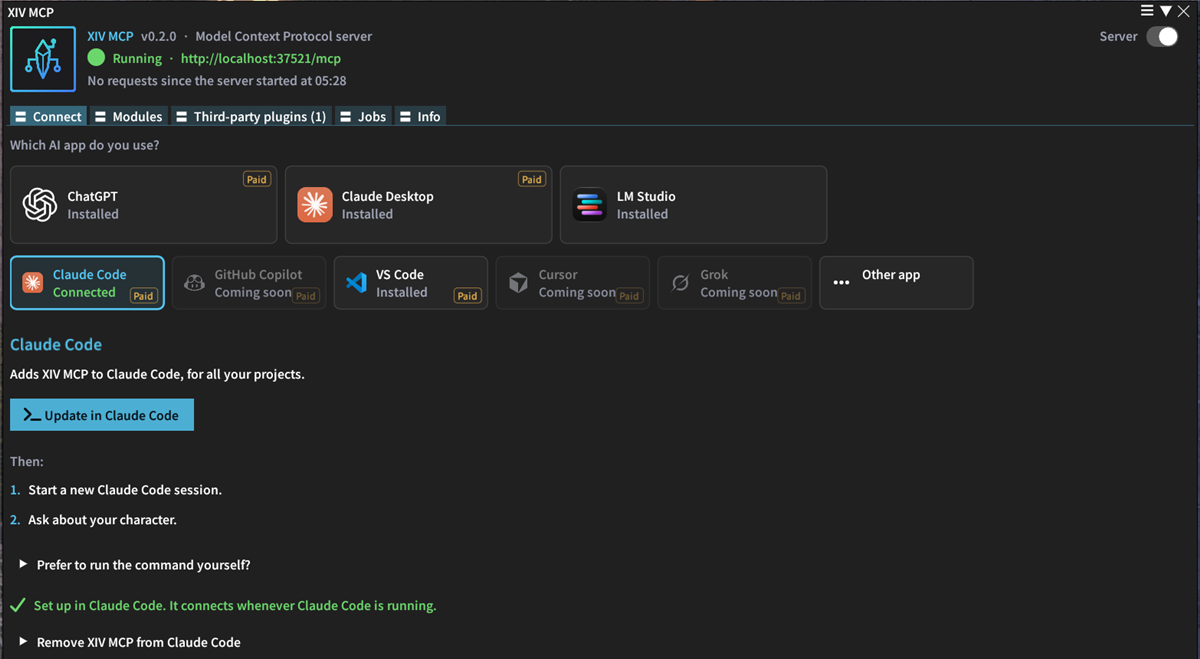This screenshot has height=659, width=1200.
Task: Click Update in Claude Code button
Action: (x=102, y=415)
